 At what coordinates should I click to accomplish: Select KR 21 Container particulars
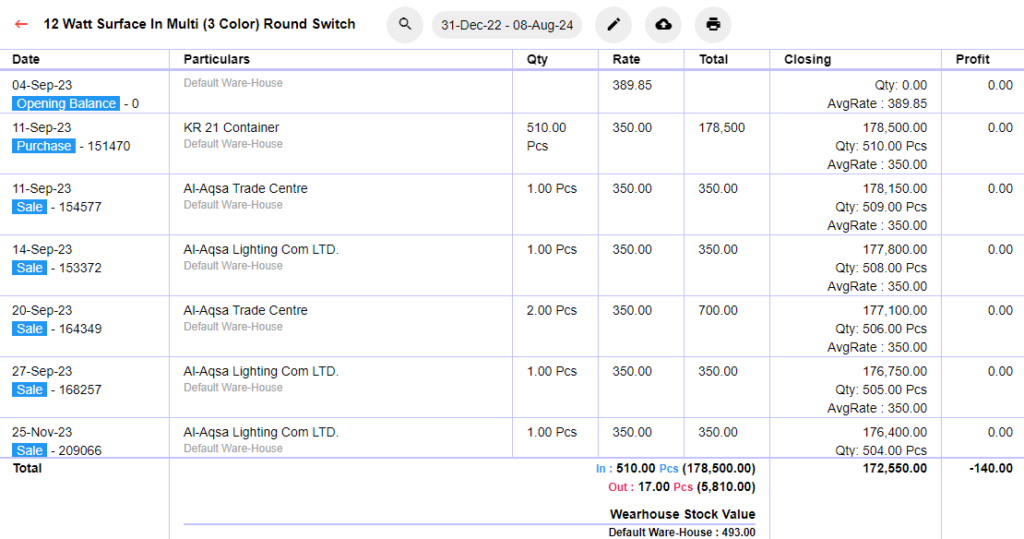coord(231,127)
